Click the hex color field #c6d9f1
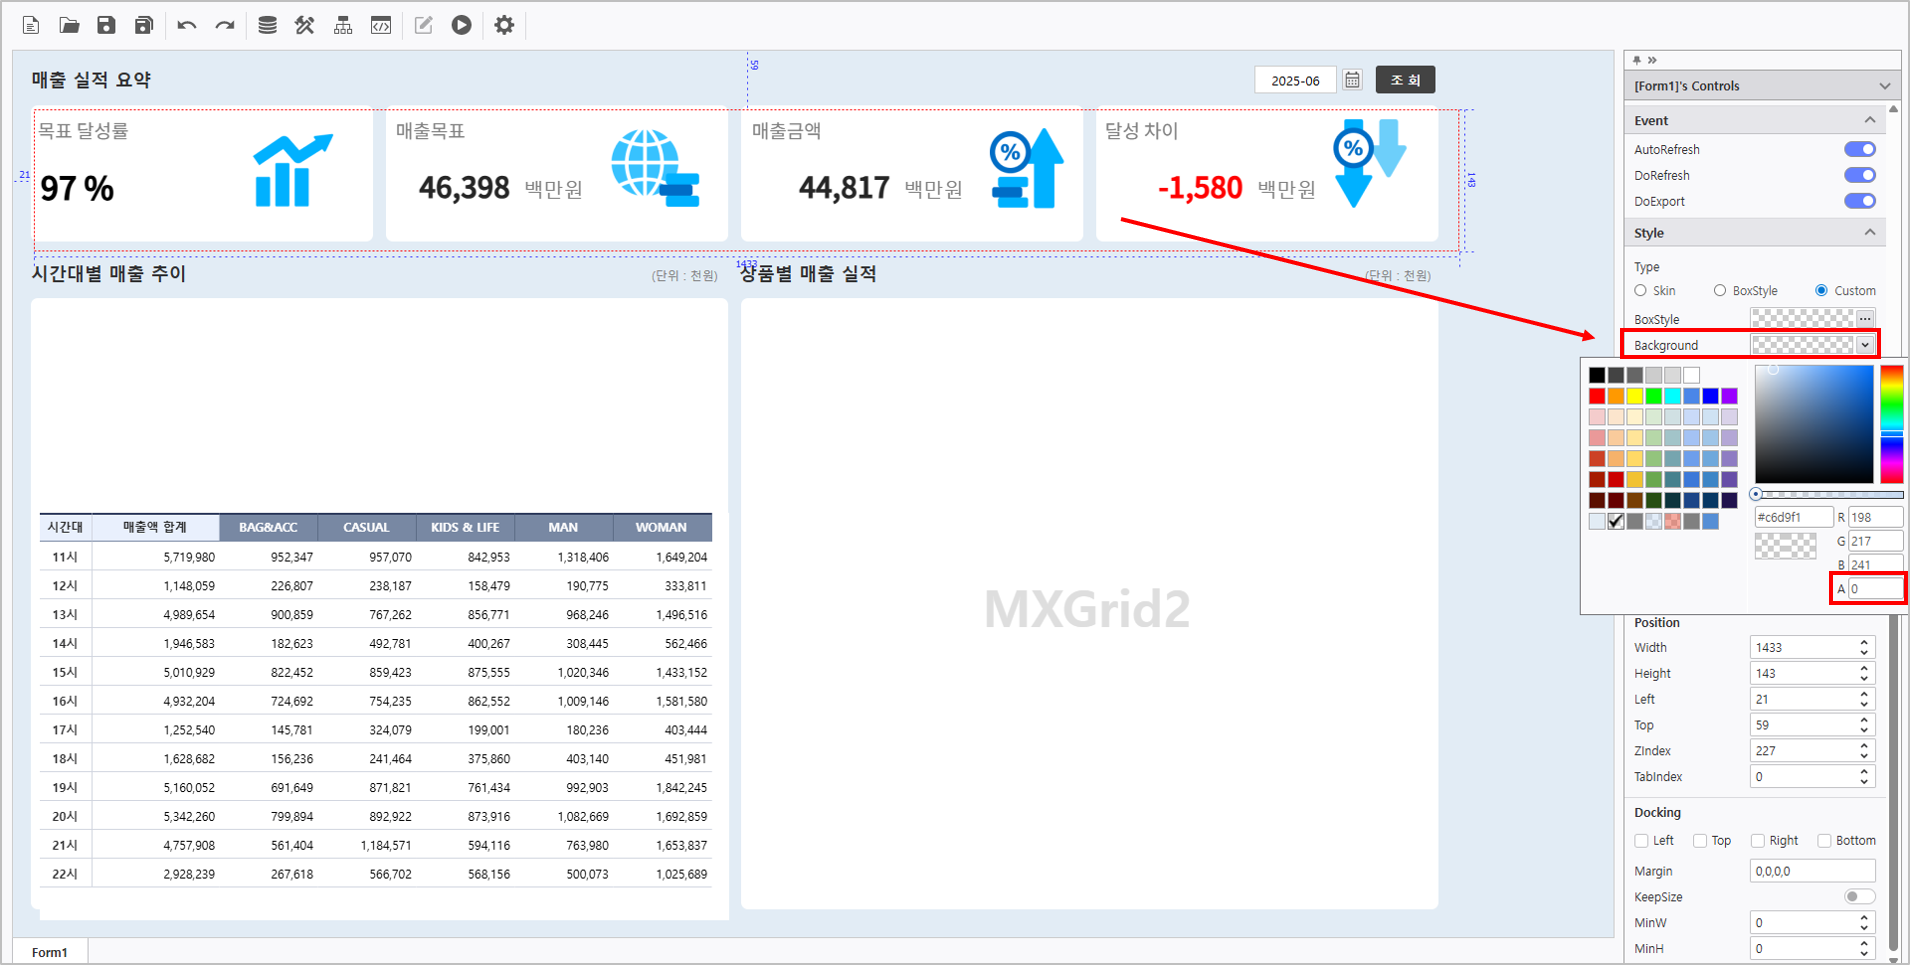The width and height of the screenshot is (1910, 965). coord(1794,517)
